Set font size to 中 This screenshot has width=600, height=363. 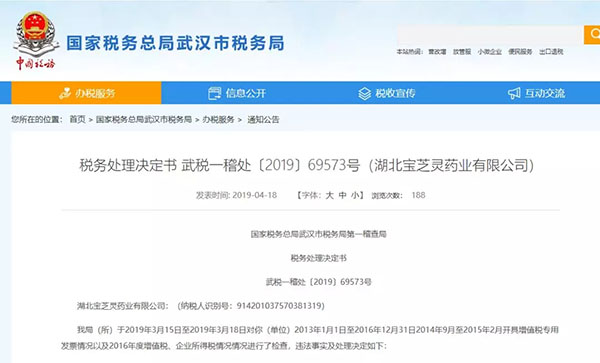click(343, 195)
